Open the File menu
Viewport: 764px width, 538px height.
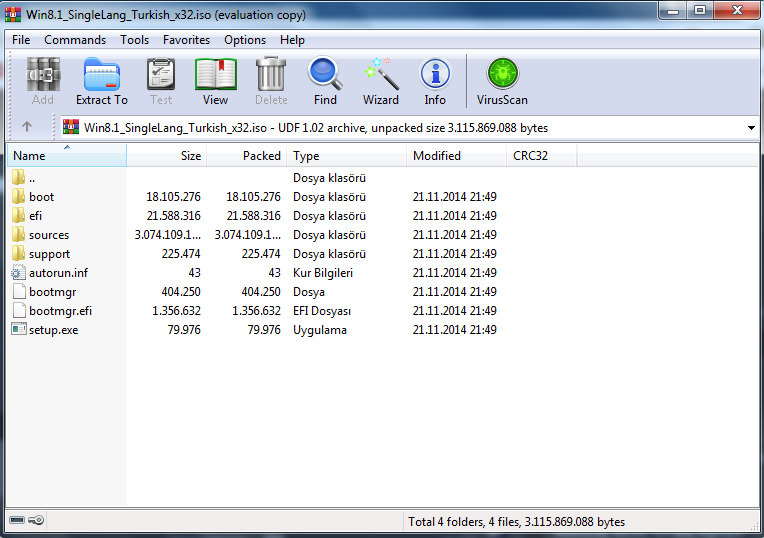(21, 40)
